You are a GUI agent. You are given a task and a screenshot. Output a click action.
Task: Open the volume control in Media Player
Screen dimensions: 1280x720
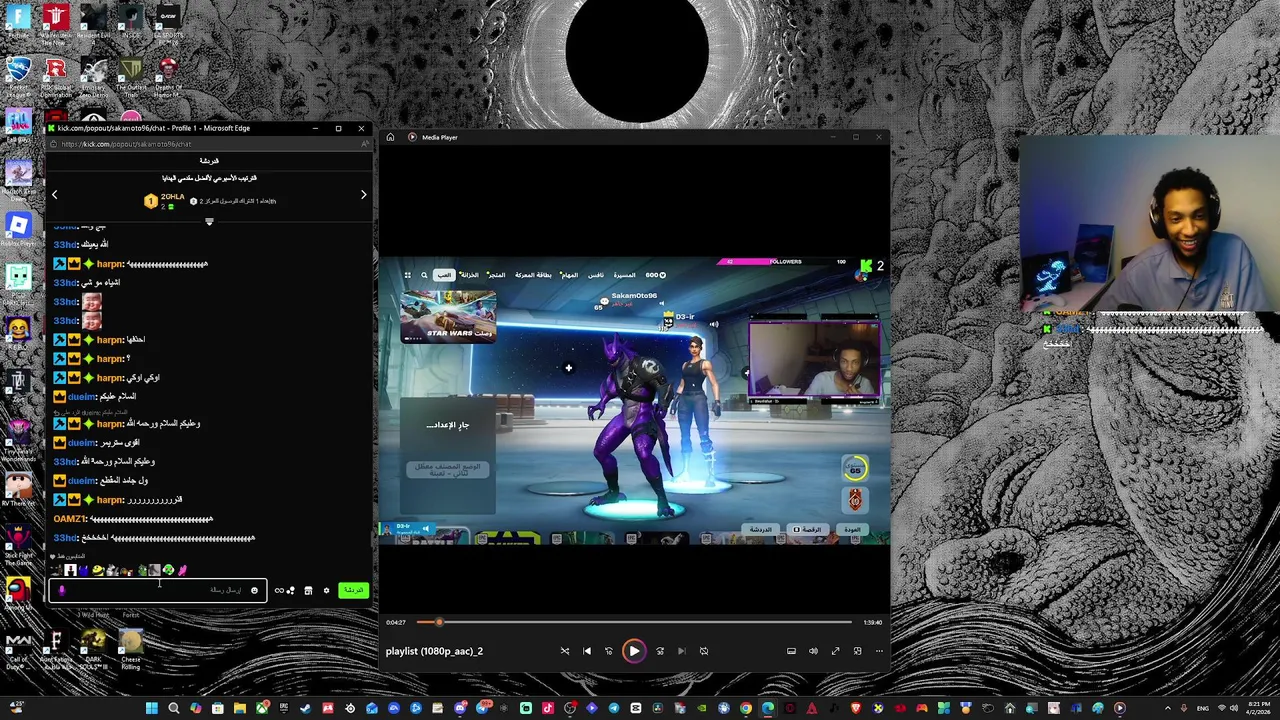pyautogui.click(x=813, y=651)
